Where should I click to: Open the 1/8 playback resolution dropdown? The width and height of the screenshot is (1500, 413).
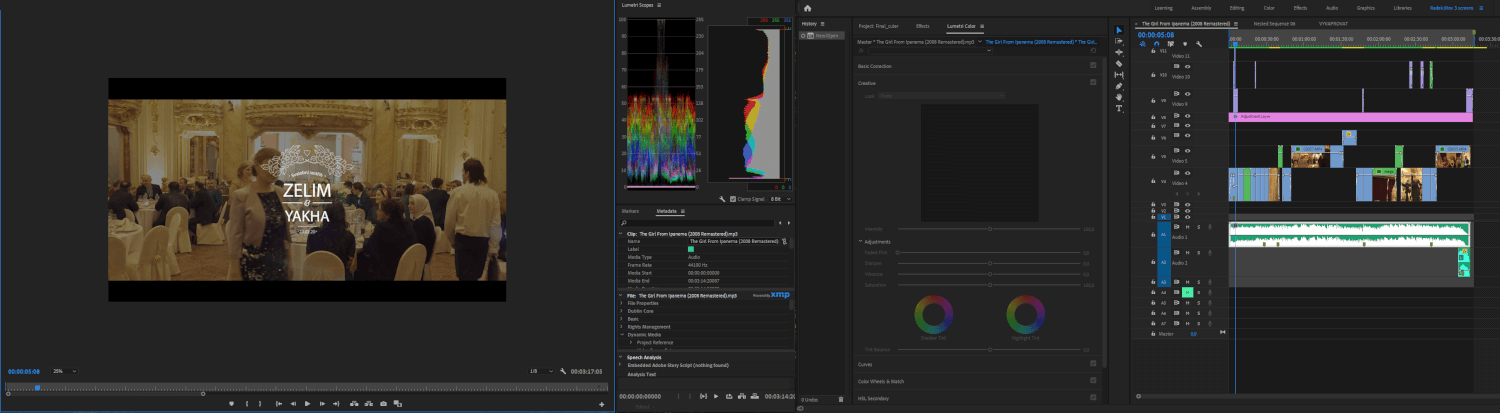pos(541,371)
